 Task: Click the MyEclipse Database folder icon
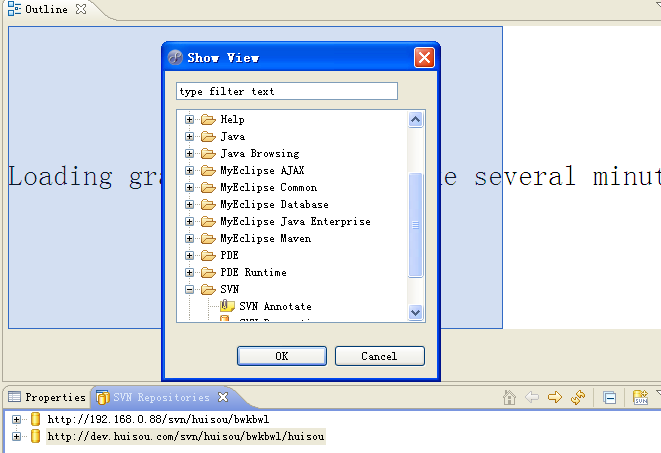click(208, 204)
